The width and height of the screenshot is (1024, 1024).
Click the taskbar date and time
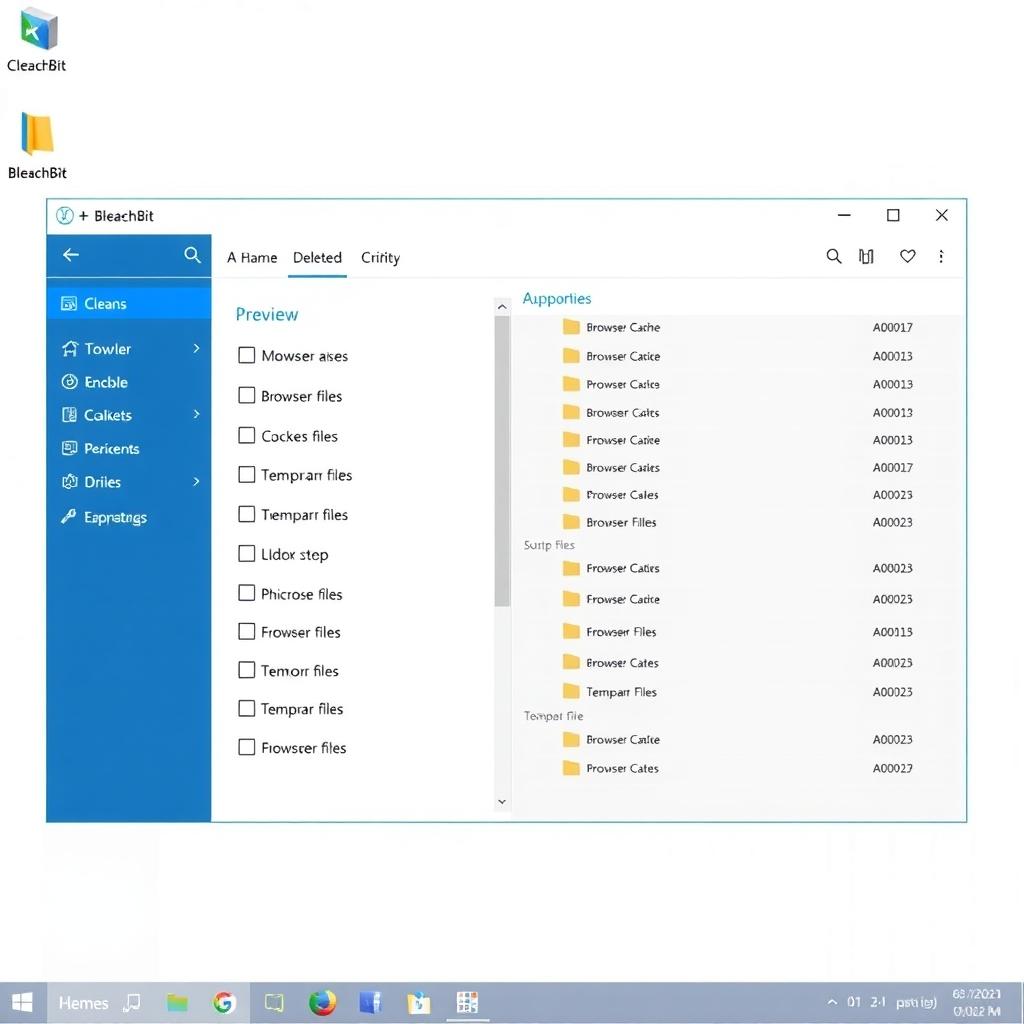[x=976, y=1002]
